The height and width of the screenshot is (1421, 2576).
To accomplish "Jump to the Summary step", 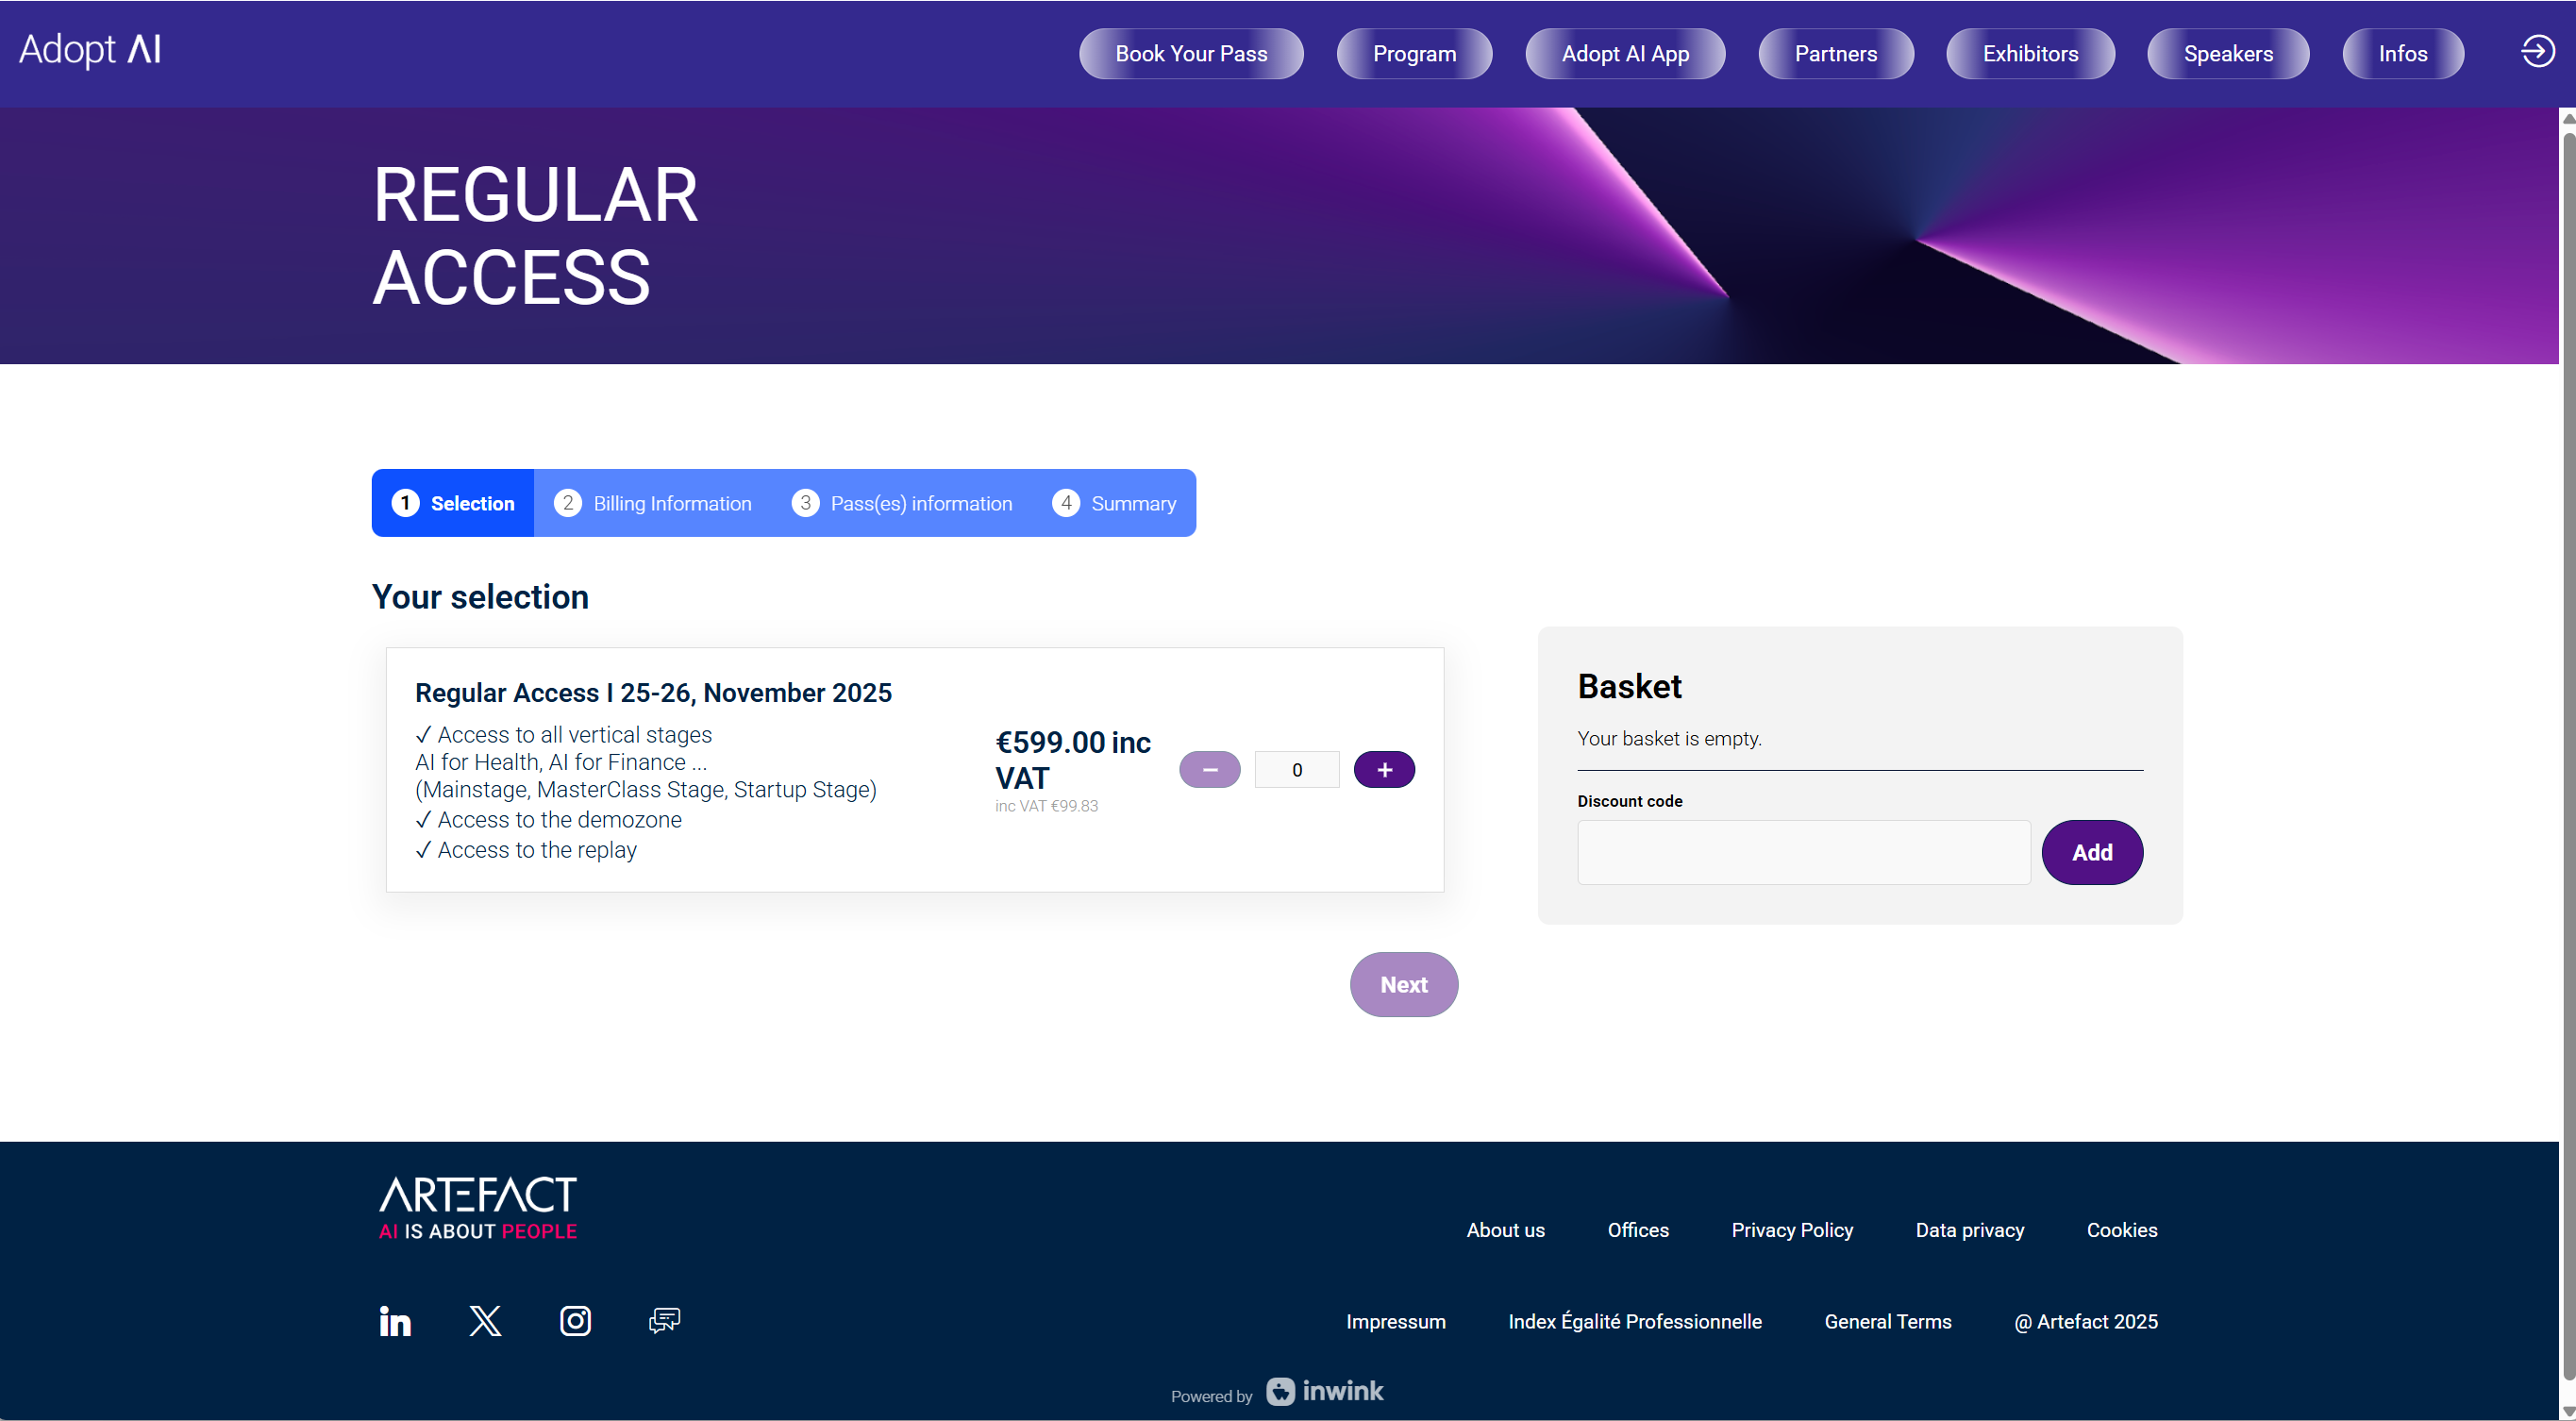I will [x=1114, y=503].
